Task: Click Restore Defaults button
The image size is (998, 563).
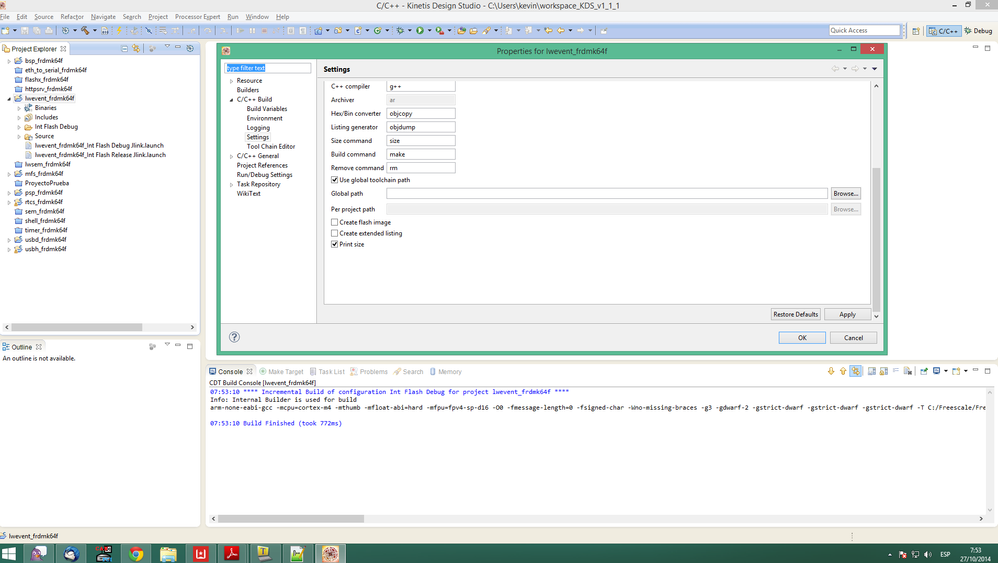Action: (x=796, y=314)
